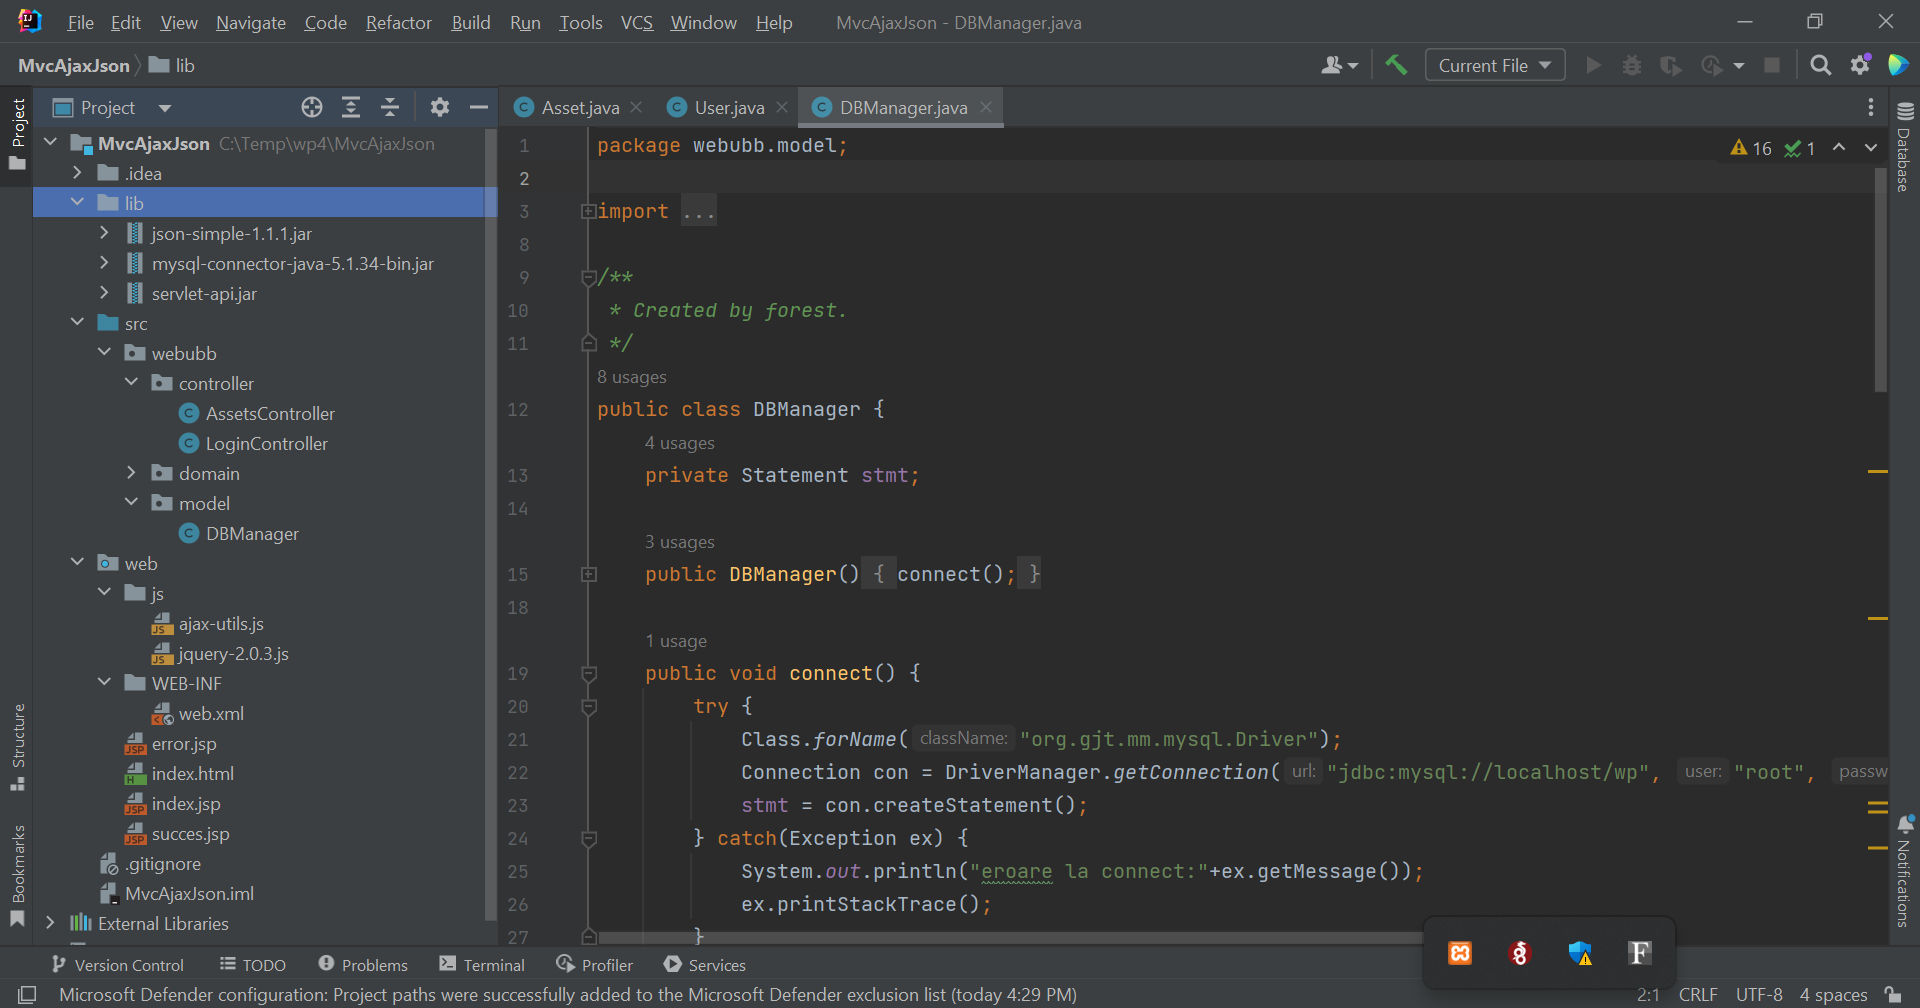Click Collapse All icon in Project panel

point(390,107)
